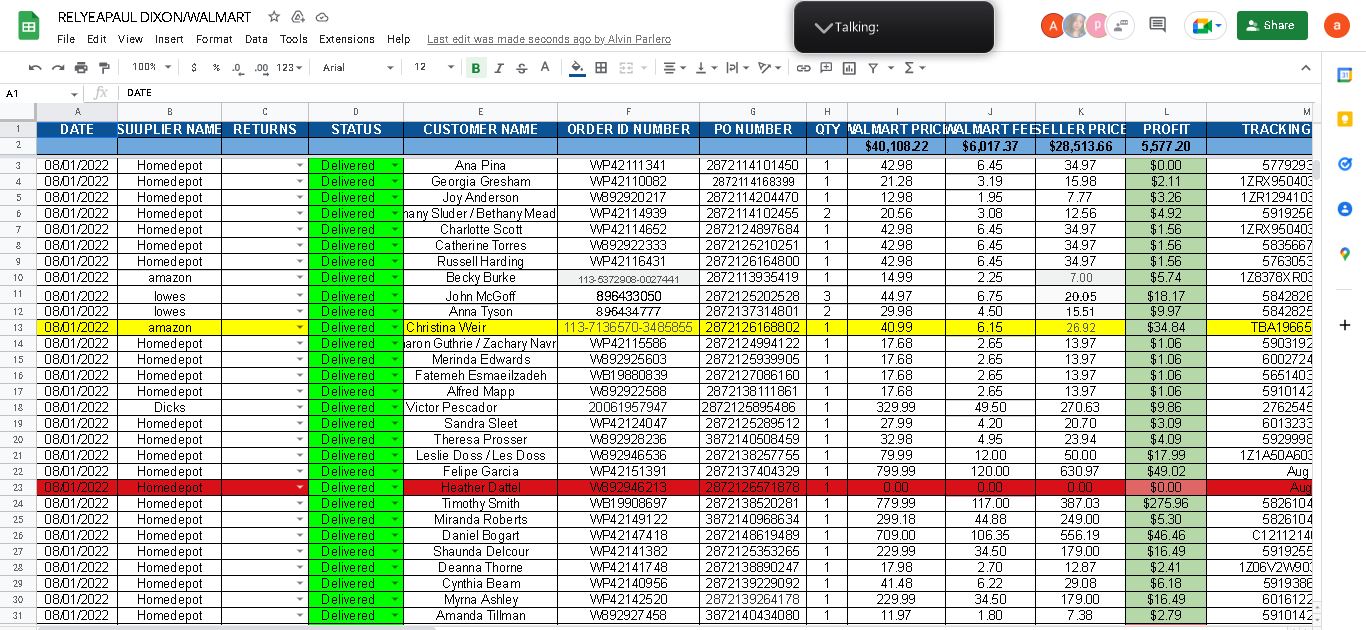Toggle strikethrough formatting

(x=522, y=67)
